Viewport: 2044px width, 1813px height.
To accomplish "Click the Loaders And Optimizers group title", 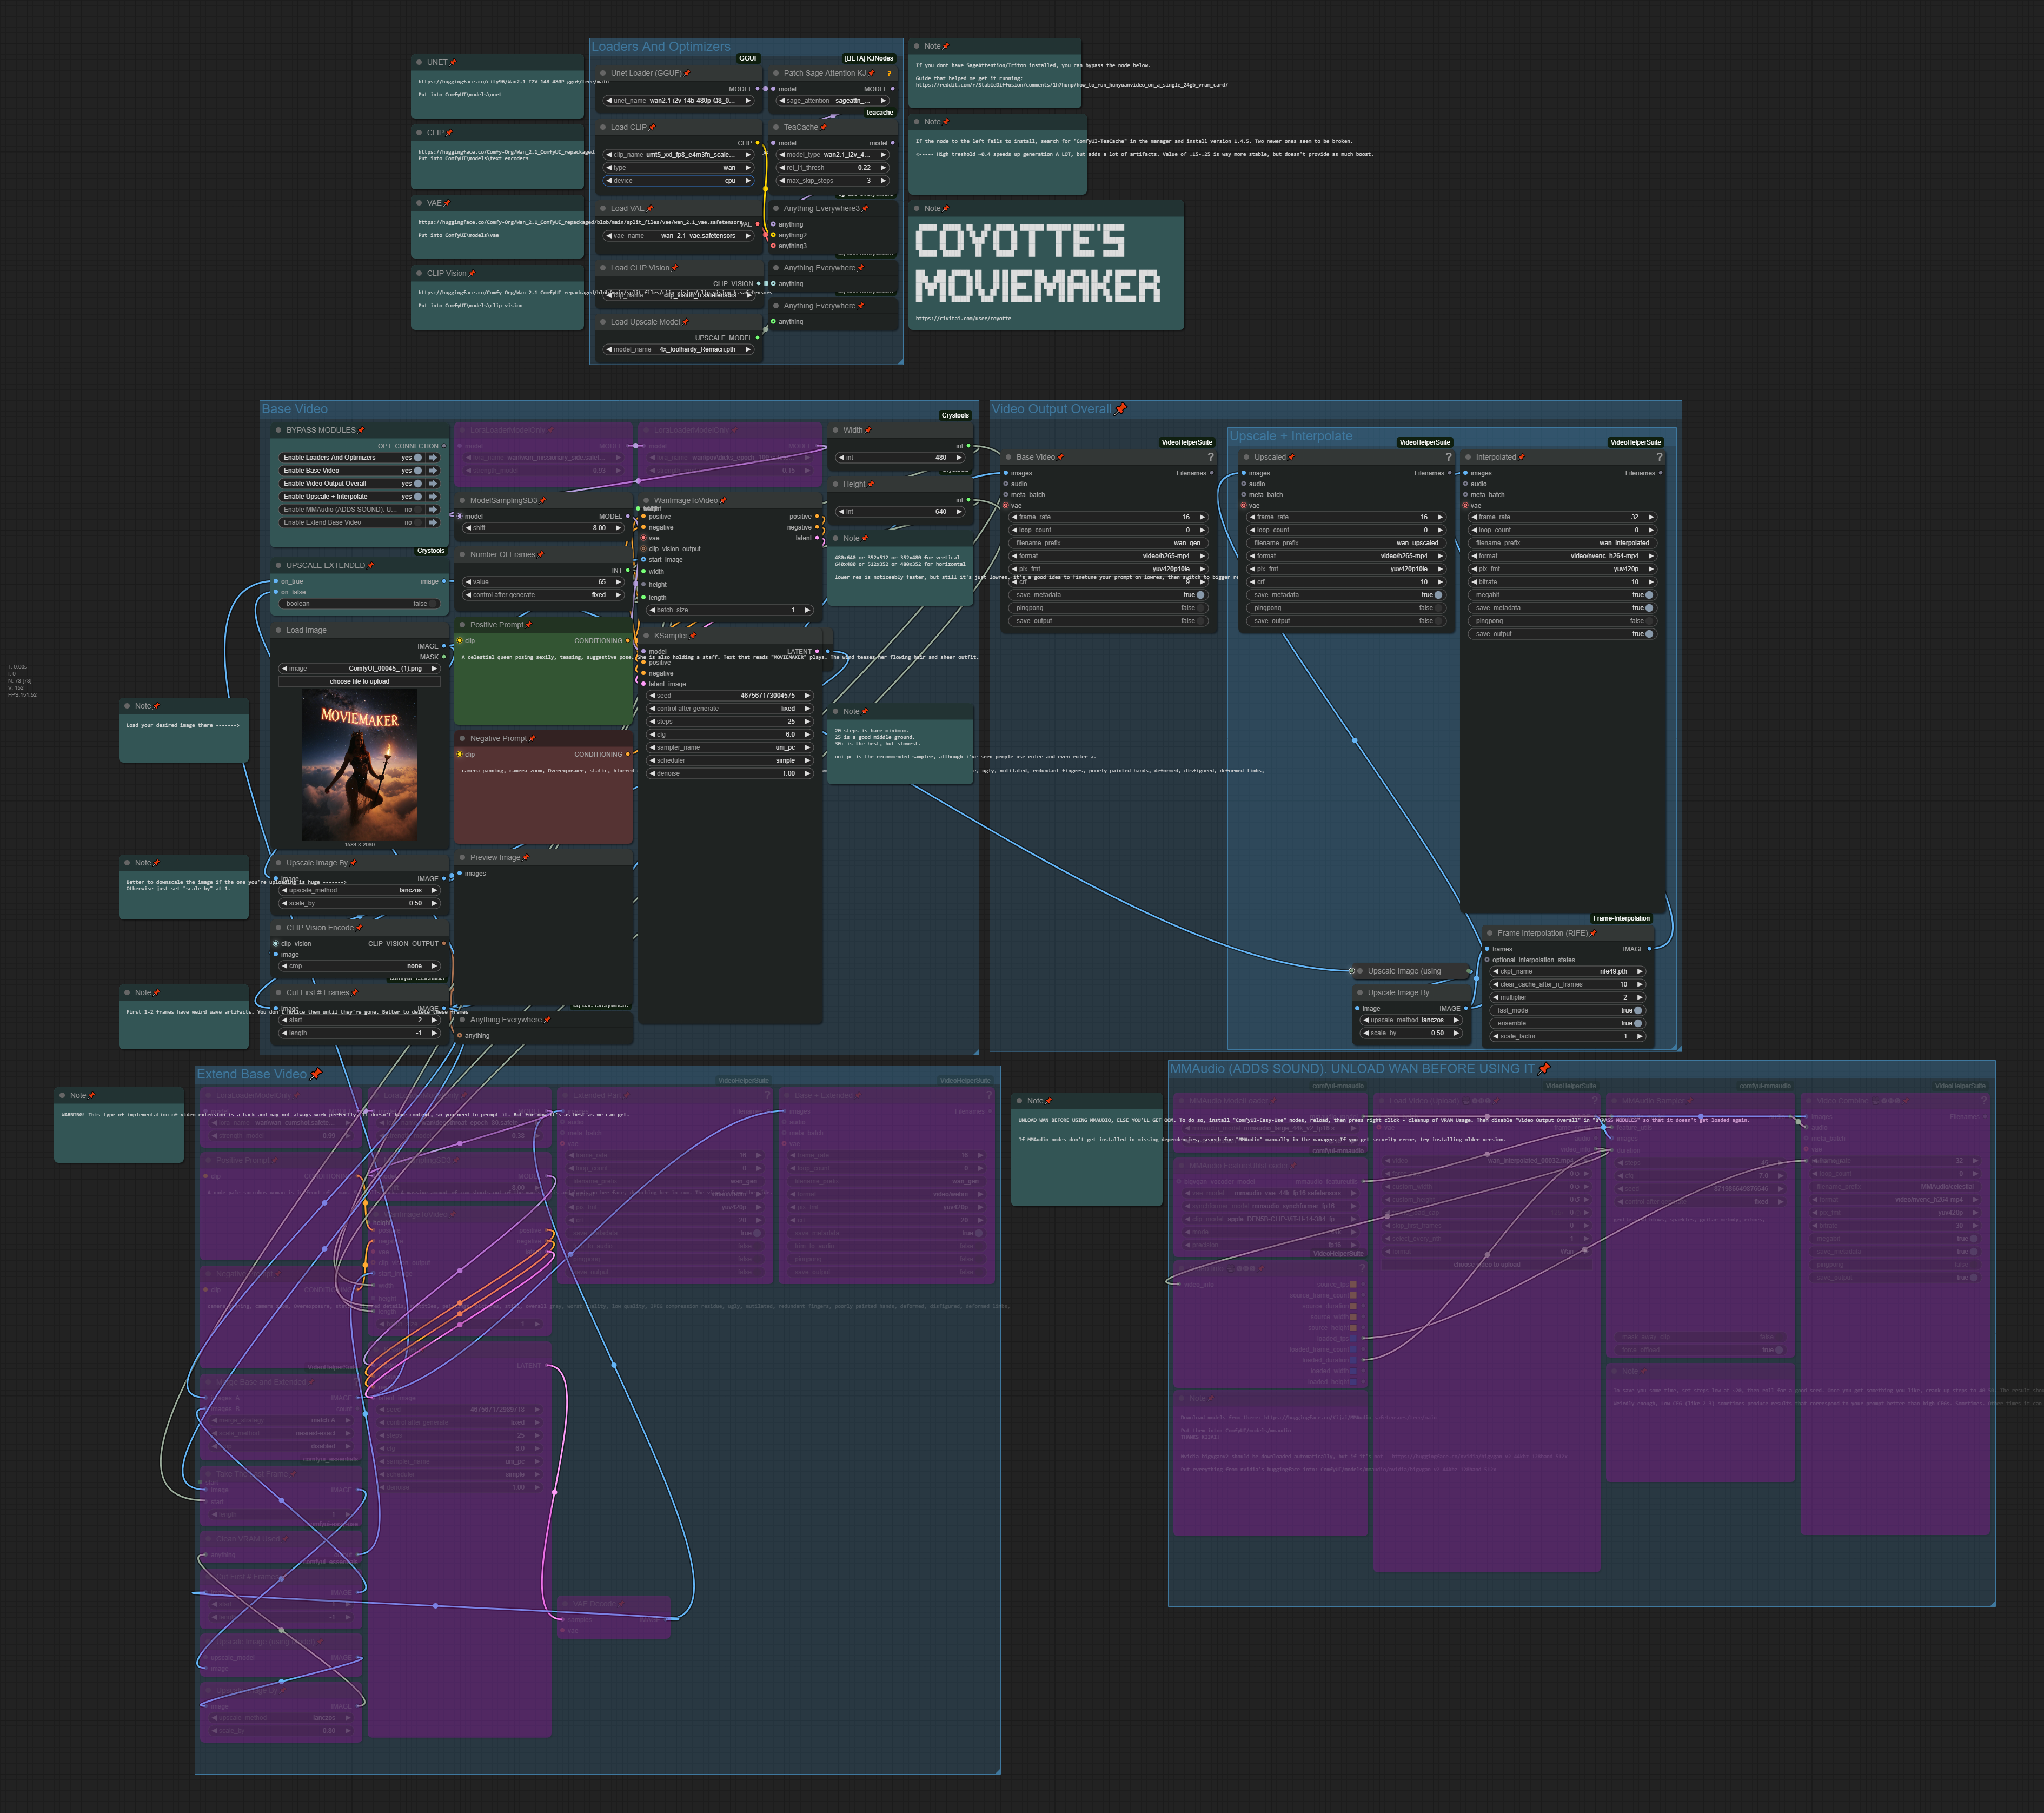I will [x=660, y=47].
